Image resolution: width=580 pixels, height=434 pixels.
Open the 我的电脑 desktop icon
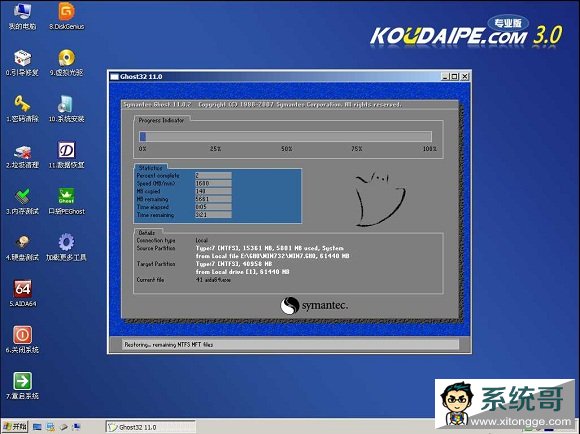pos(22,16)
